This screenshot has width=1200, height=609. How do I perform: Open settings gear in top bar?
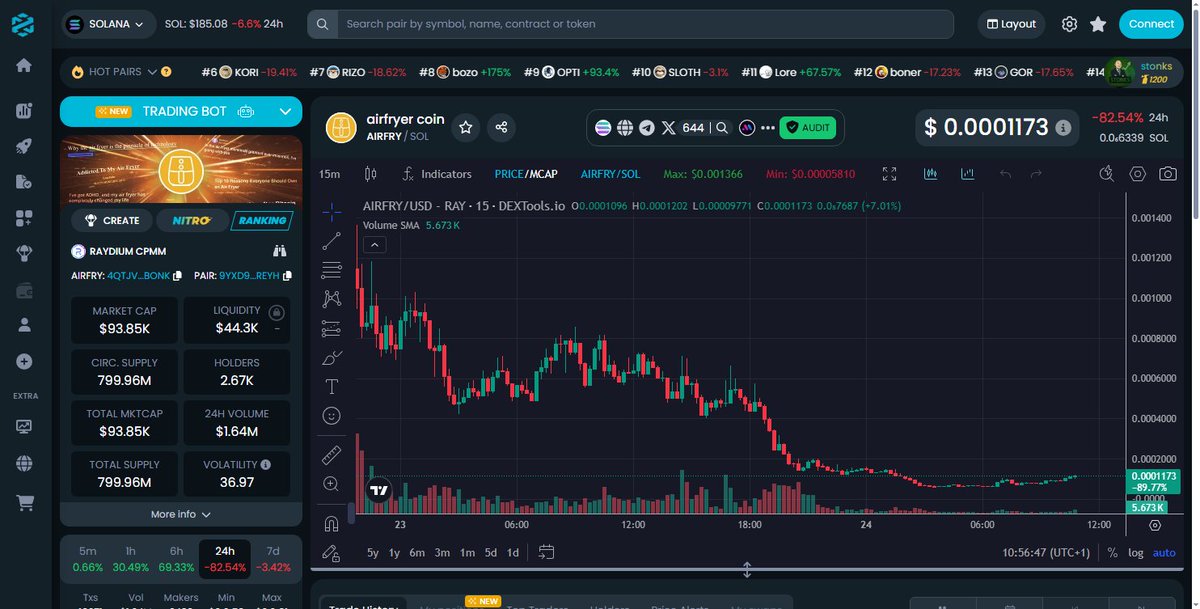point(1070,24)
